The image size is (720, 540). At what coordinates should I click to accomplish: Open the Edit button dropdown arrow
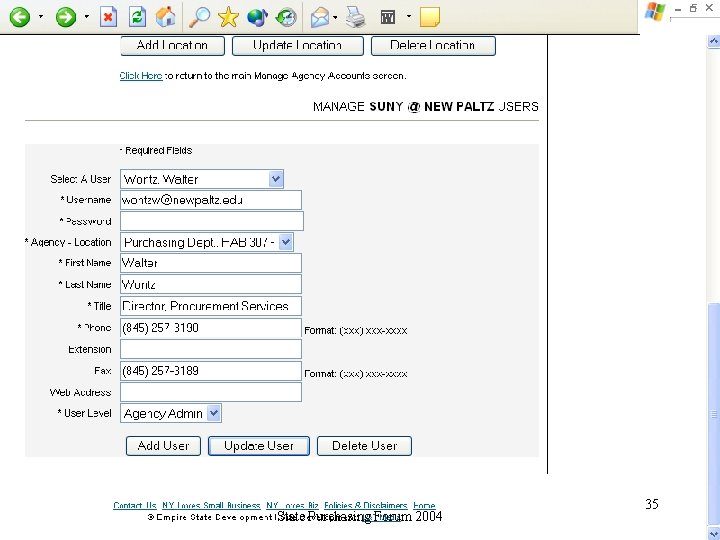coord(409,17)
